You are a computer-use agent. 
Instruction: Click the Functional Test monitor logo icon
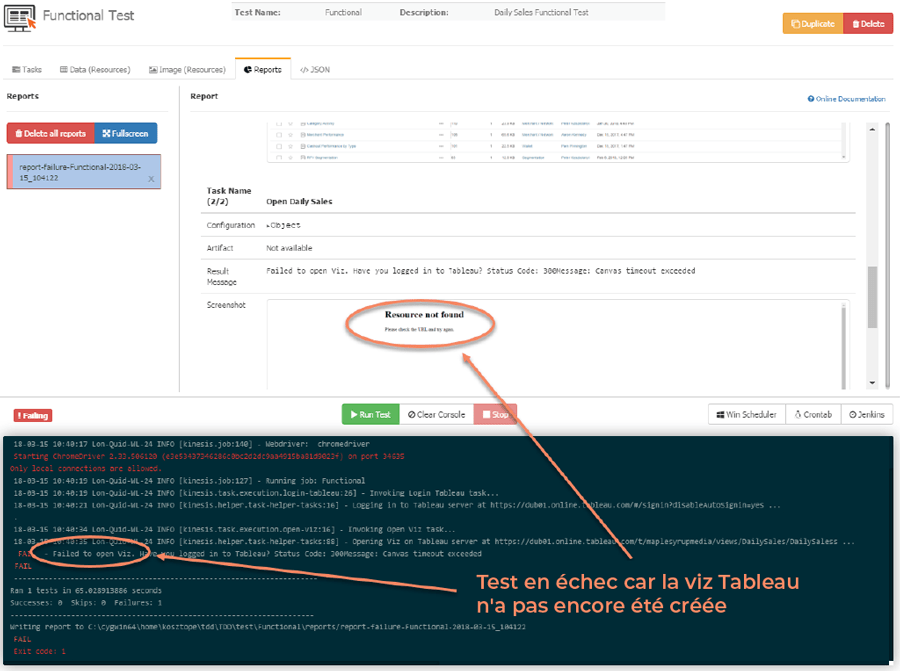point(20,18)
